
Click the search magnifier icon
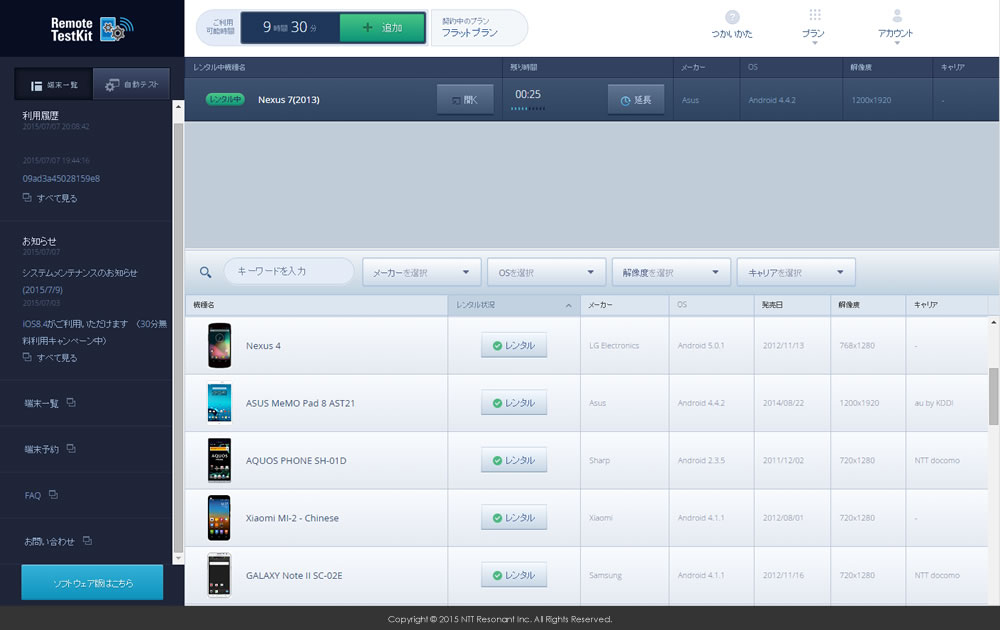point(206,272)
